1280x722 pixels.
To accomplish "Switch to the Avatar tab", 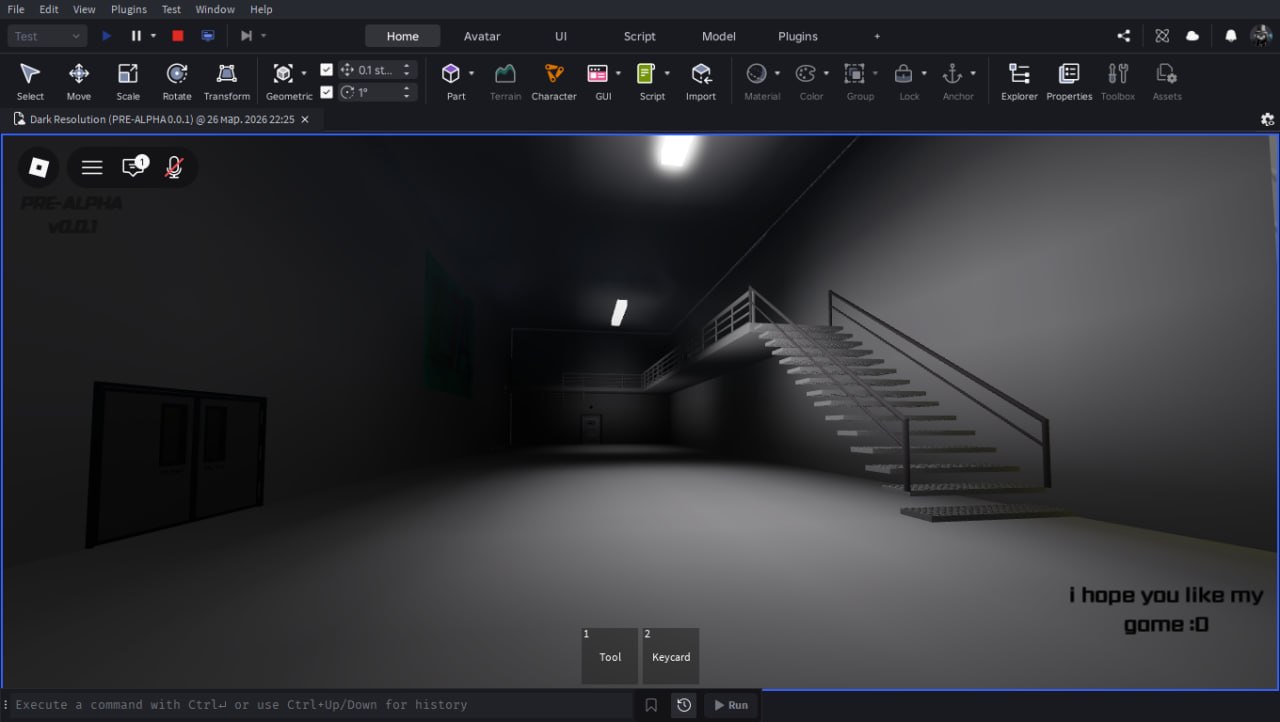I will 482,36.
